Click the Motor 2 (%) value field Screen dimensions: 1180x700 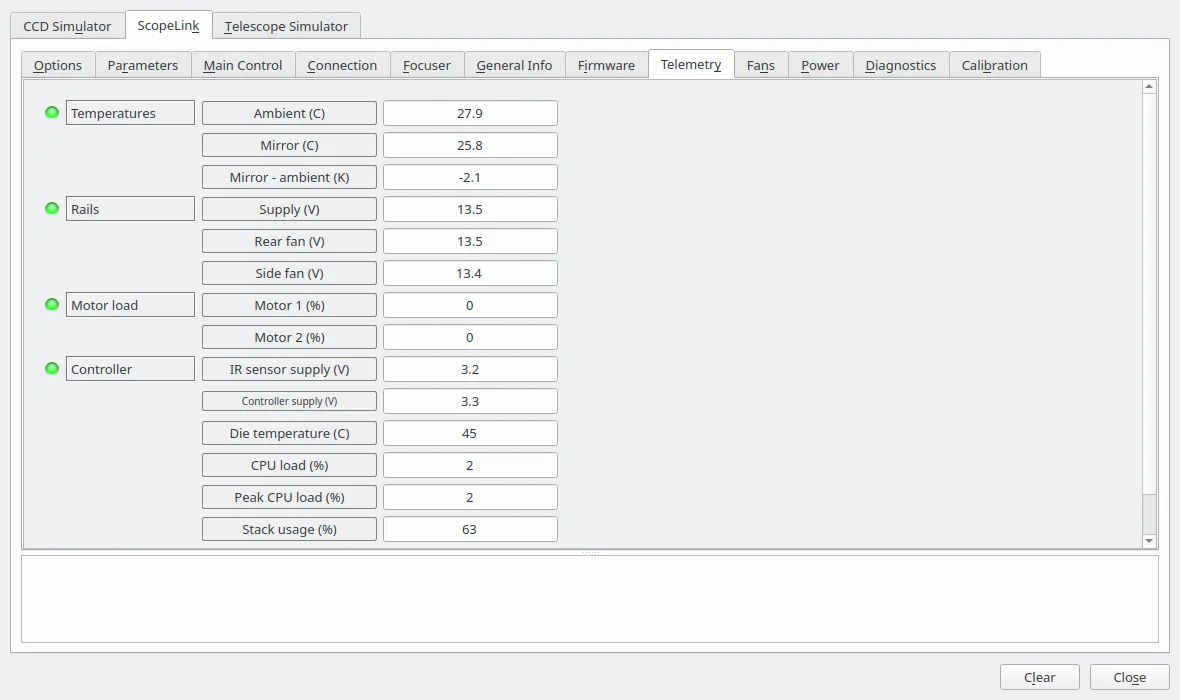(x=470, y=337)
